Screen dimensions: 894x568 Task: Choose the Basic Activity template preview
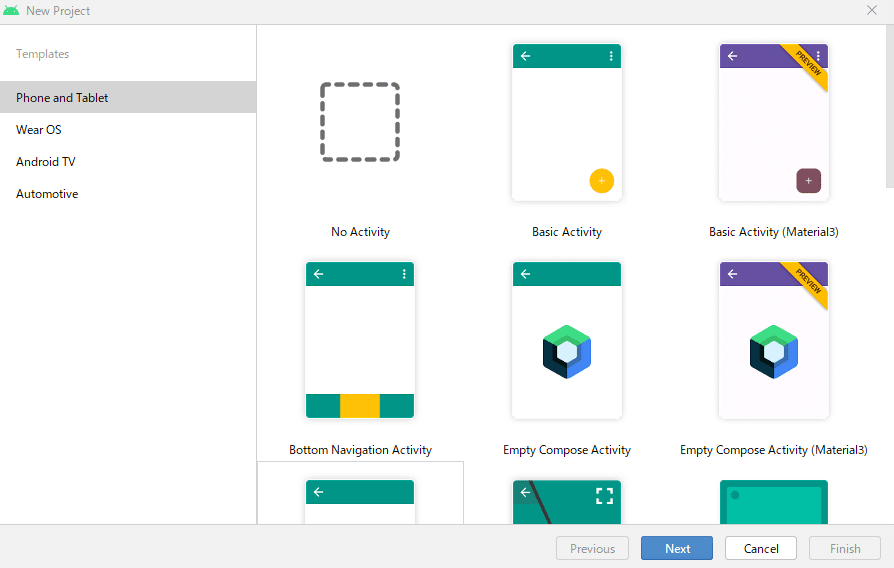pos(567,122)
